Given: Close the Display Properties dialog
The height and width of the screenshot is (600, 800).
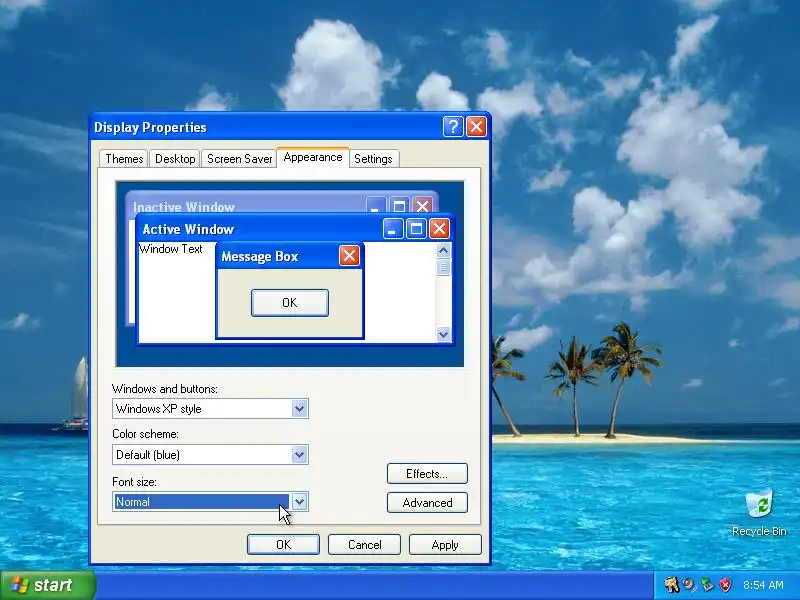Looking at the screenshot, I should 477,127.
